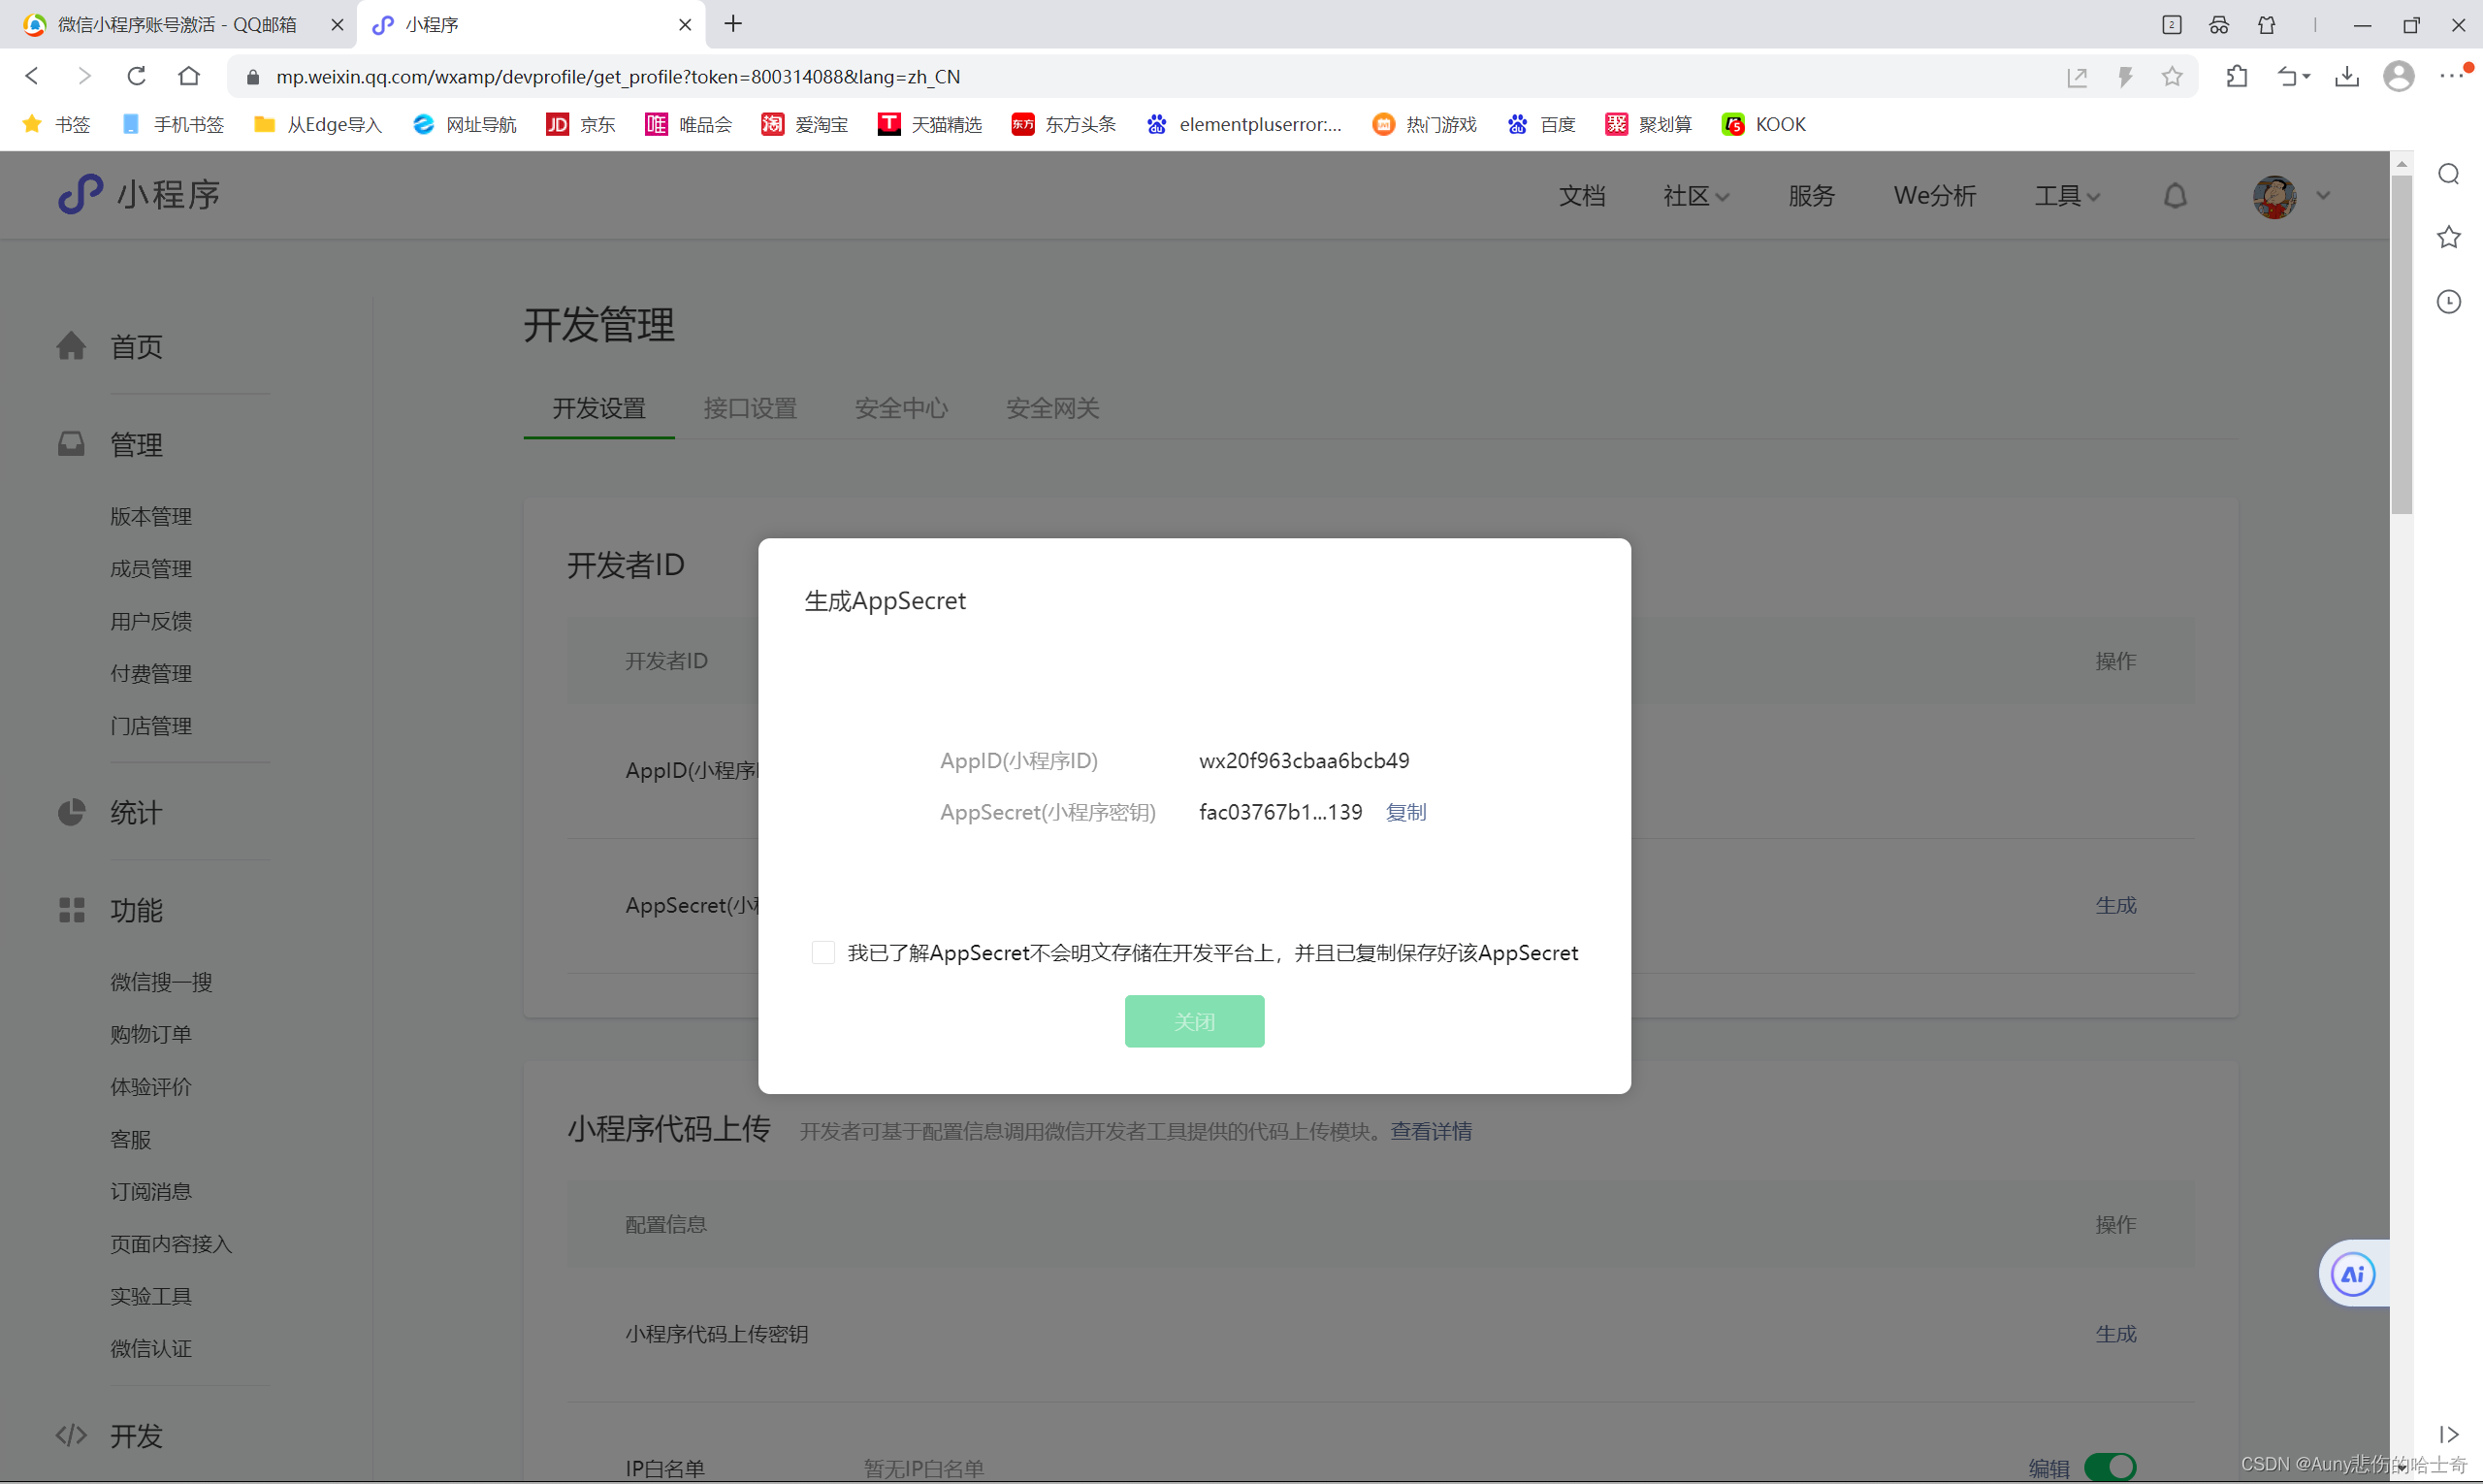
Task: Collapse the sidebar with bottom arrow
Action: (2450, 1434)
